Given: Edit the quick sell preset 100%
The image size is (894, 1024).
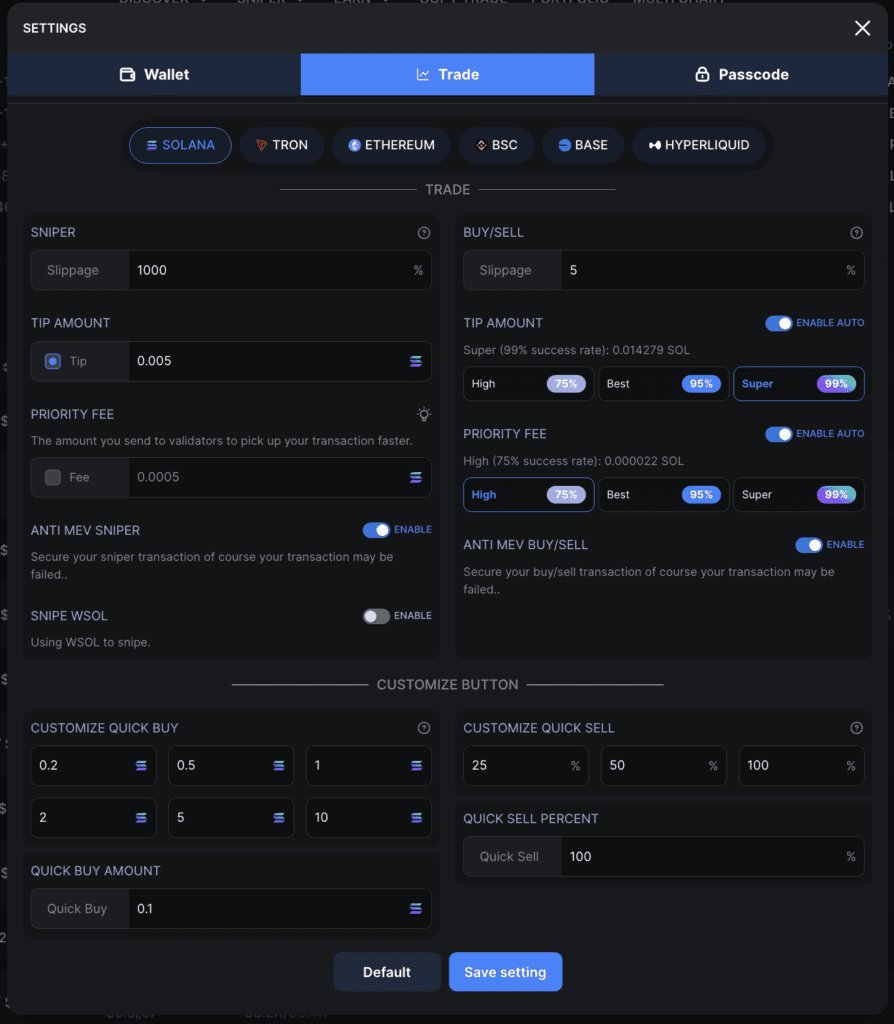Looking at the screenshot, I should [801, 765].
